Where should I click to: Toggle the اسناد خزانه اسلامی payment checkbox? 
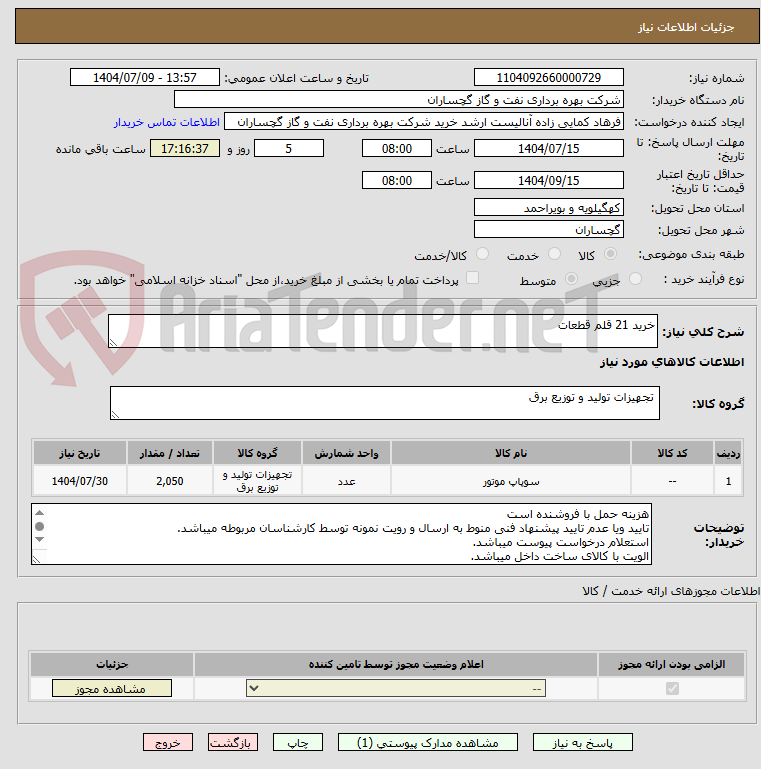[x=472, y=278]
